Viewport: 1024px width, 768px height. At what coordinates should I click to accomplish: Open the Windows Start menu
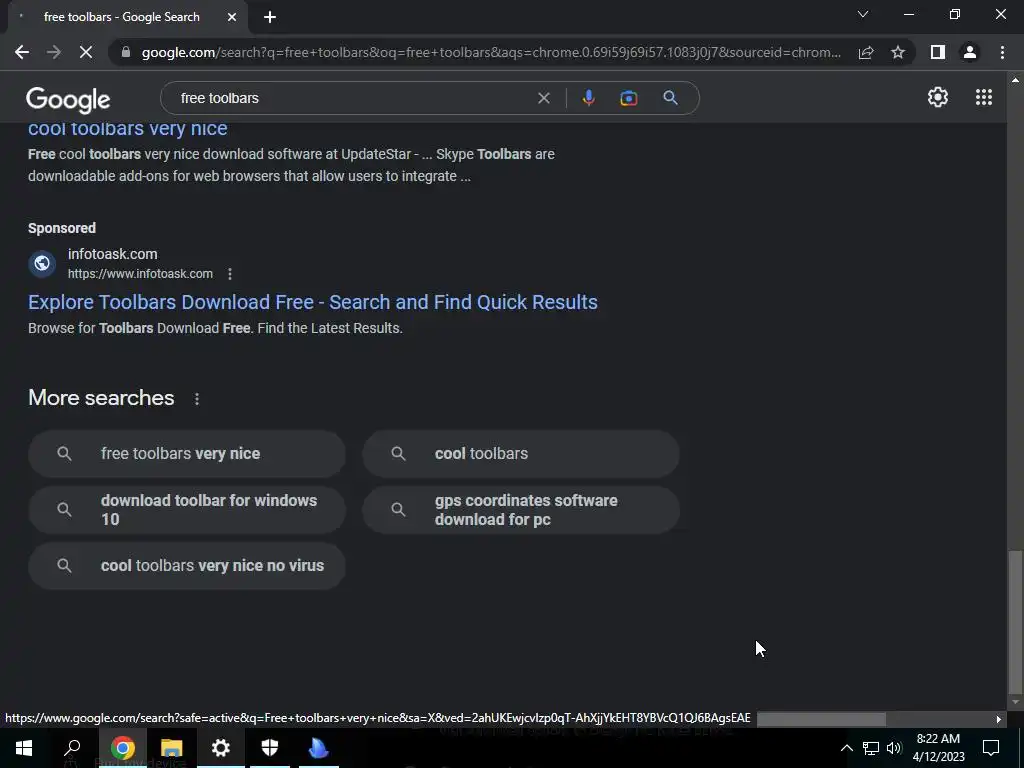point(24,748)
